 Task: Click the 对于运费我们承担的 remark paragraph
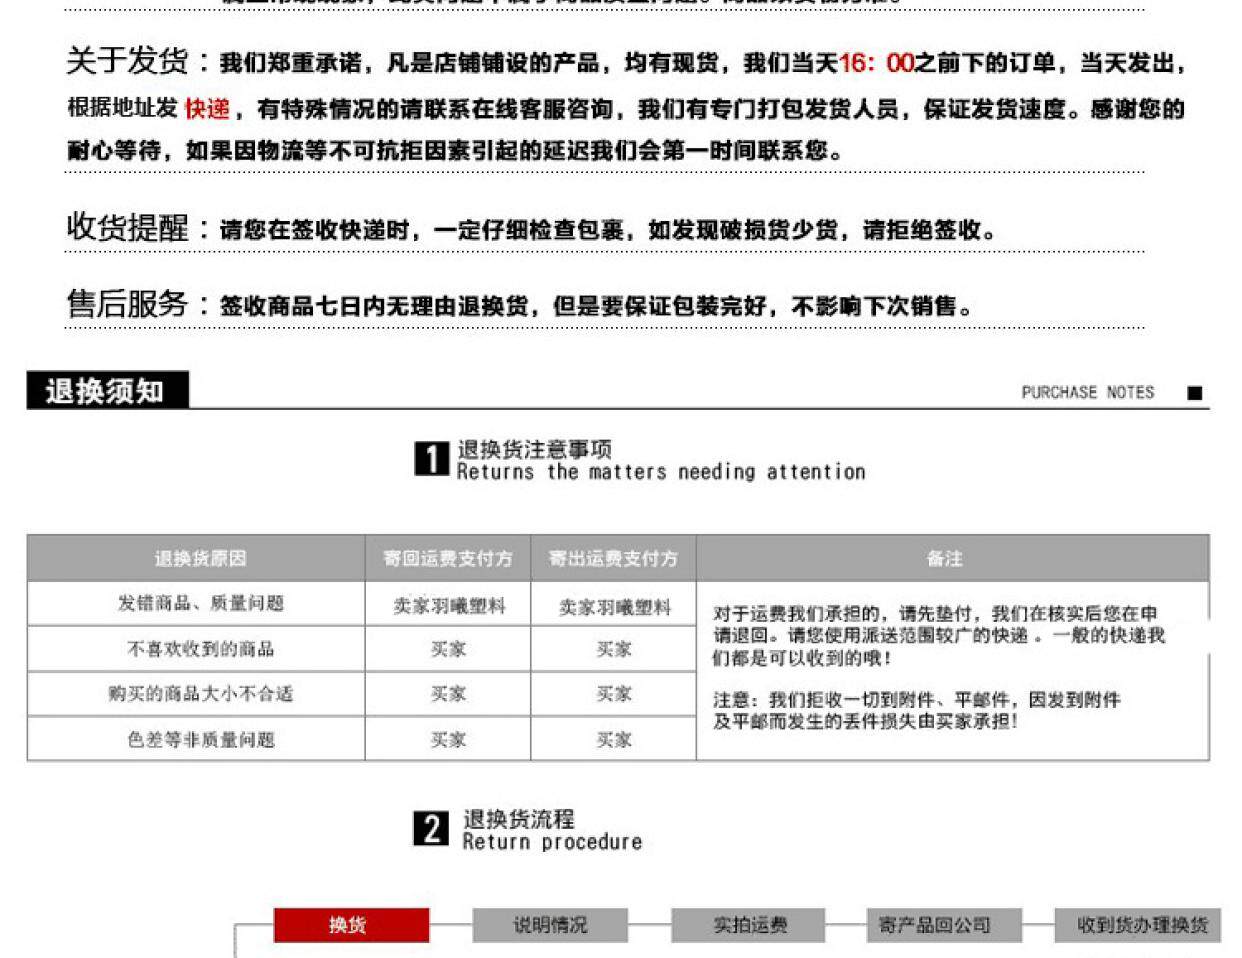pyautogui.click(x=938, y=635)
